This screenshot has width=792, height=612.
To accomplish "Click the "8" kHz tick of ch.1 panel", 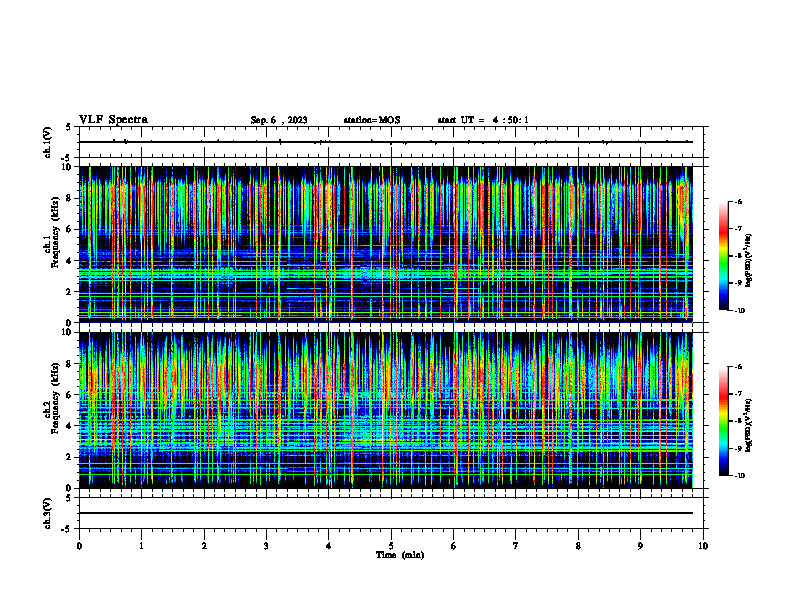I will click(x=69, y=198).
